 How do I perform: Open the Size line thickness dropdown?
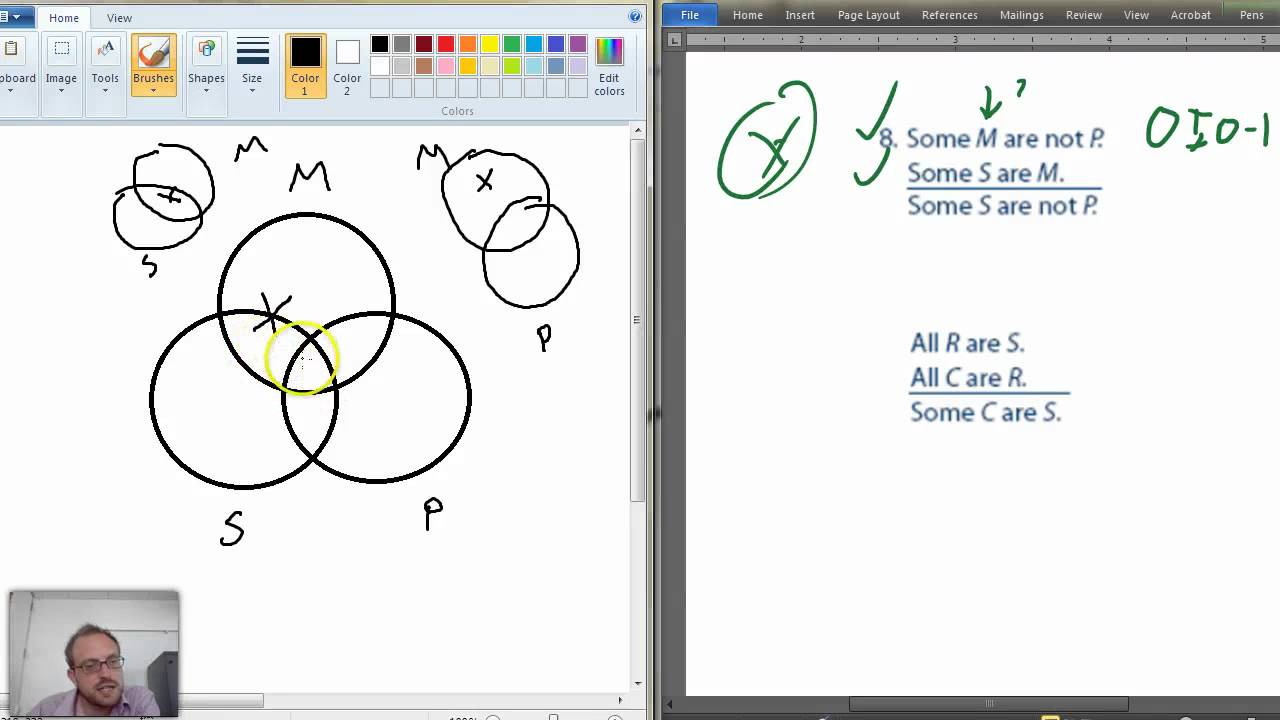click(252, 91)
